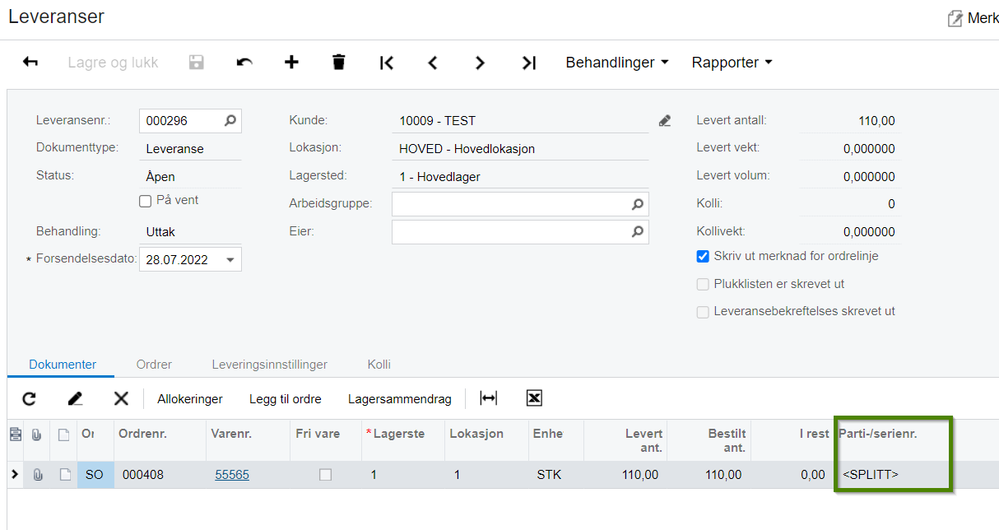Go to next record arrow

pyautogui.click(x=480, y=62)
